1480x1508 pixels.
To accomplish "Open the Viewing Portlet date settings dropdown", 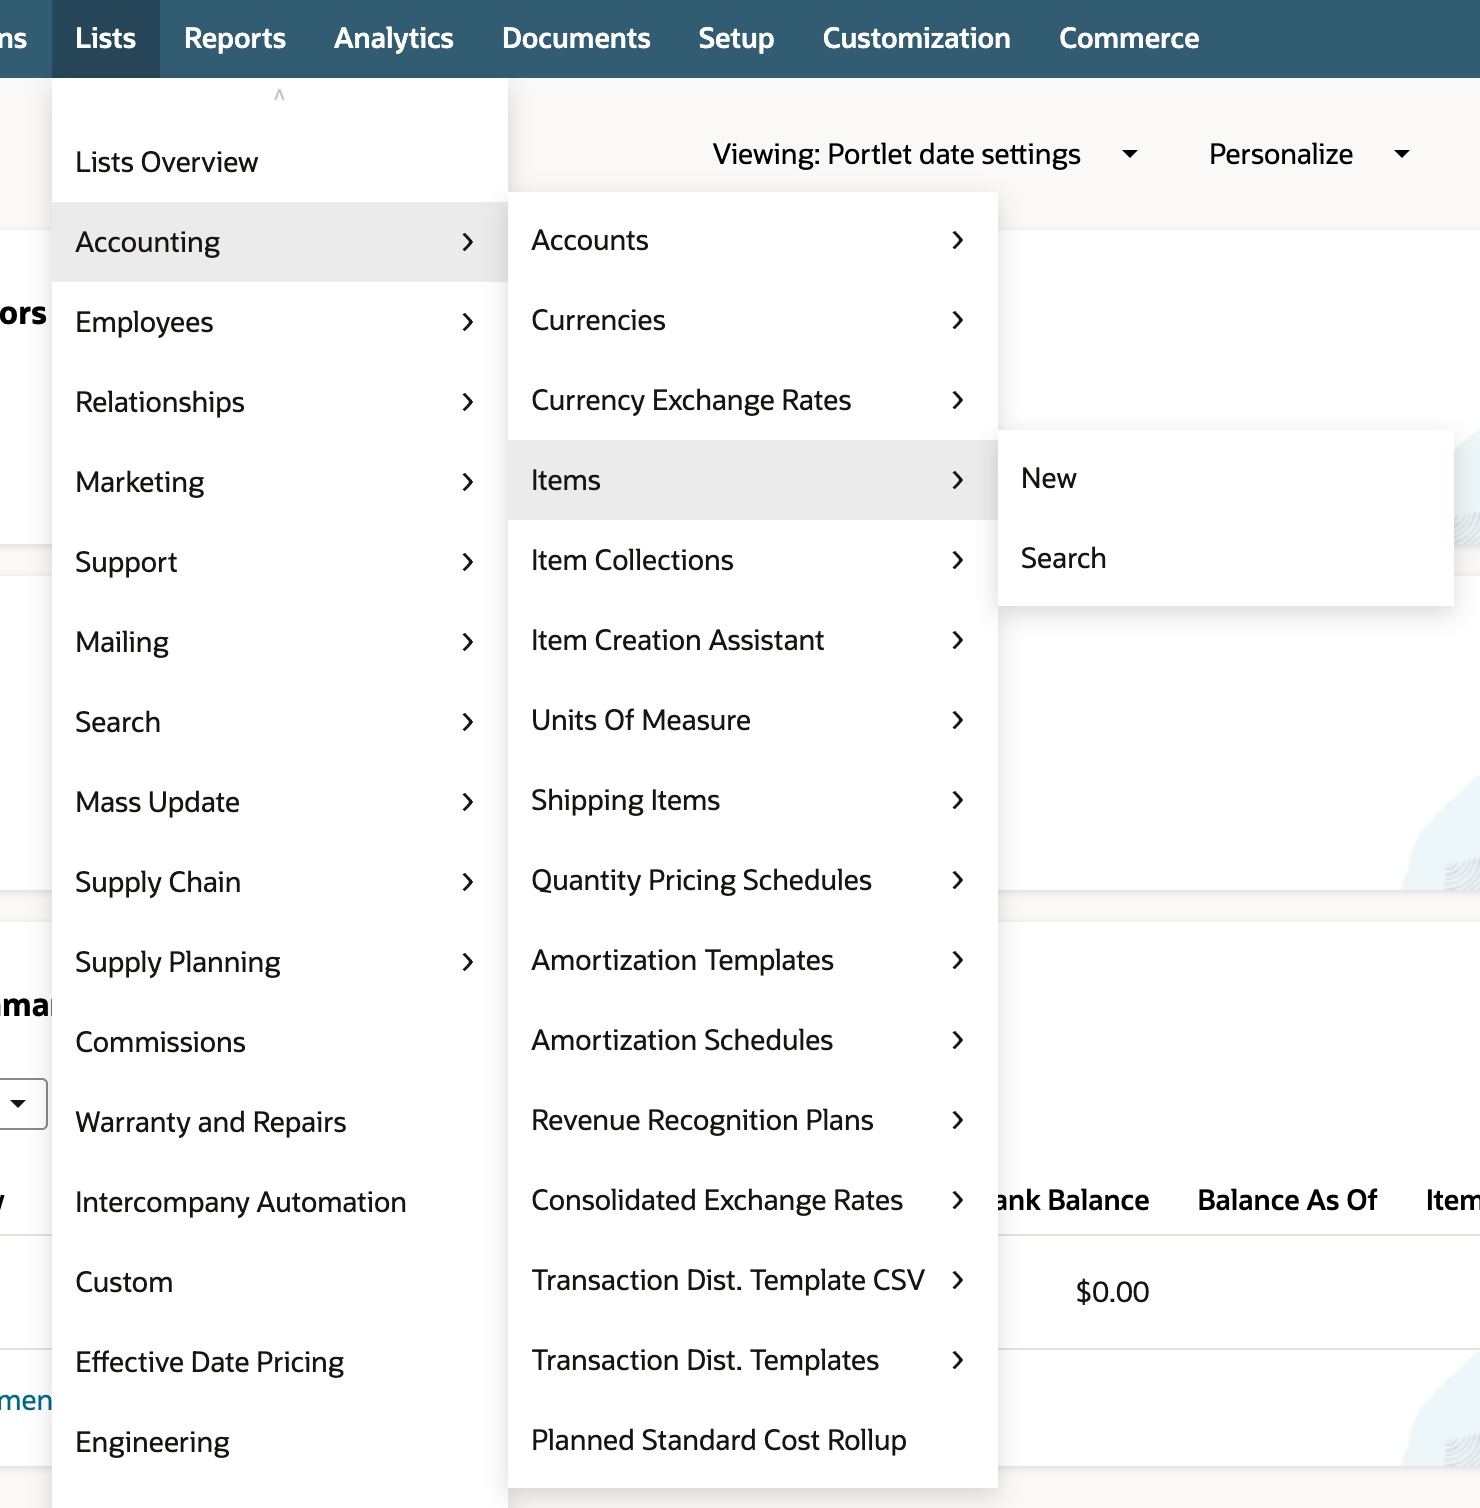I will 925,154.
